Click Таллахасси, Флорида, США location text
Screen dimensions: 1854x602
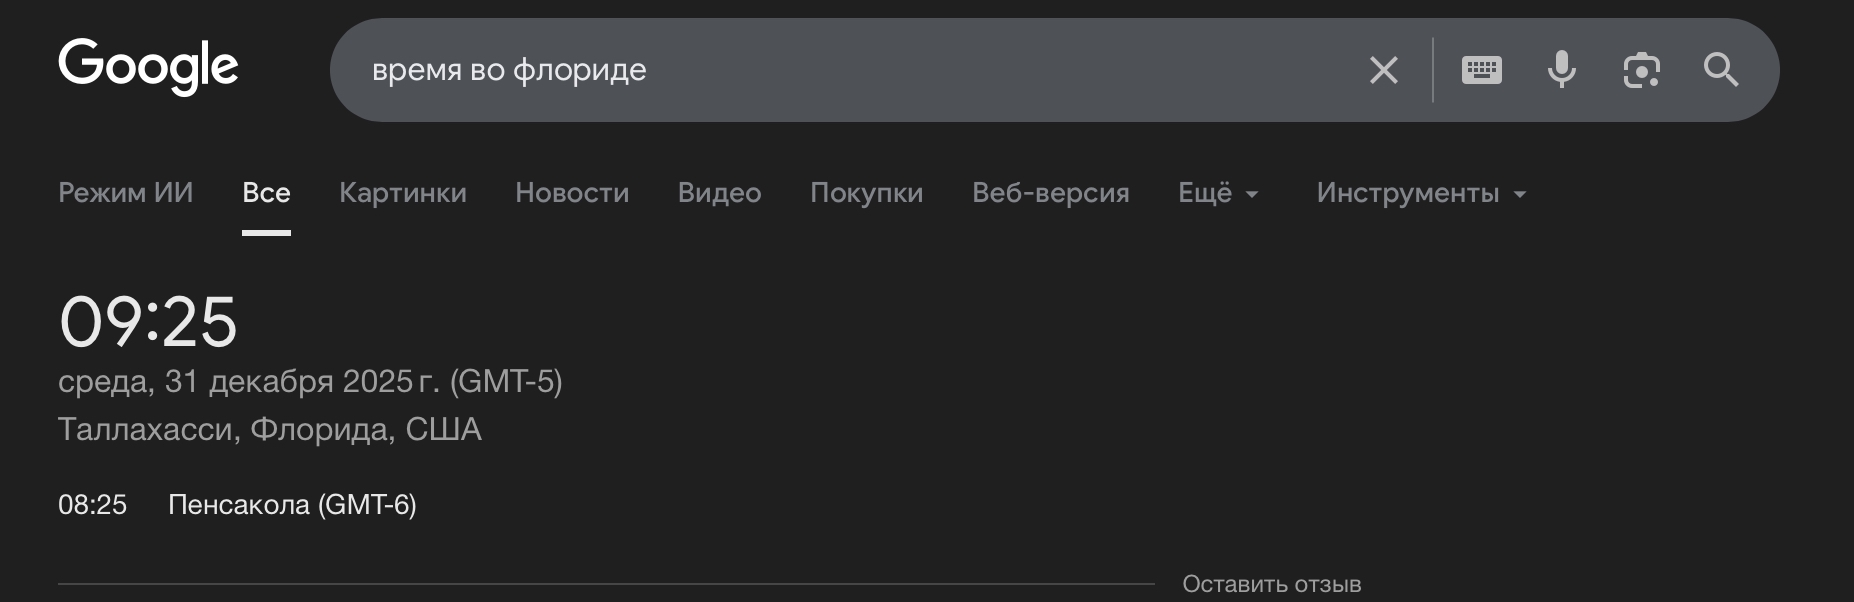click(270, 429)
